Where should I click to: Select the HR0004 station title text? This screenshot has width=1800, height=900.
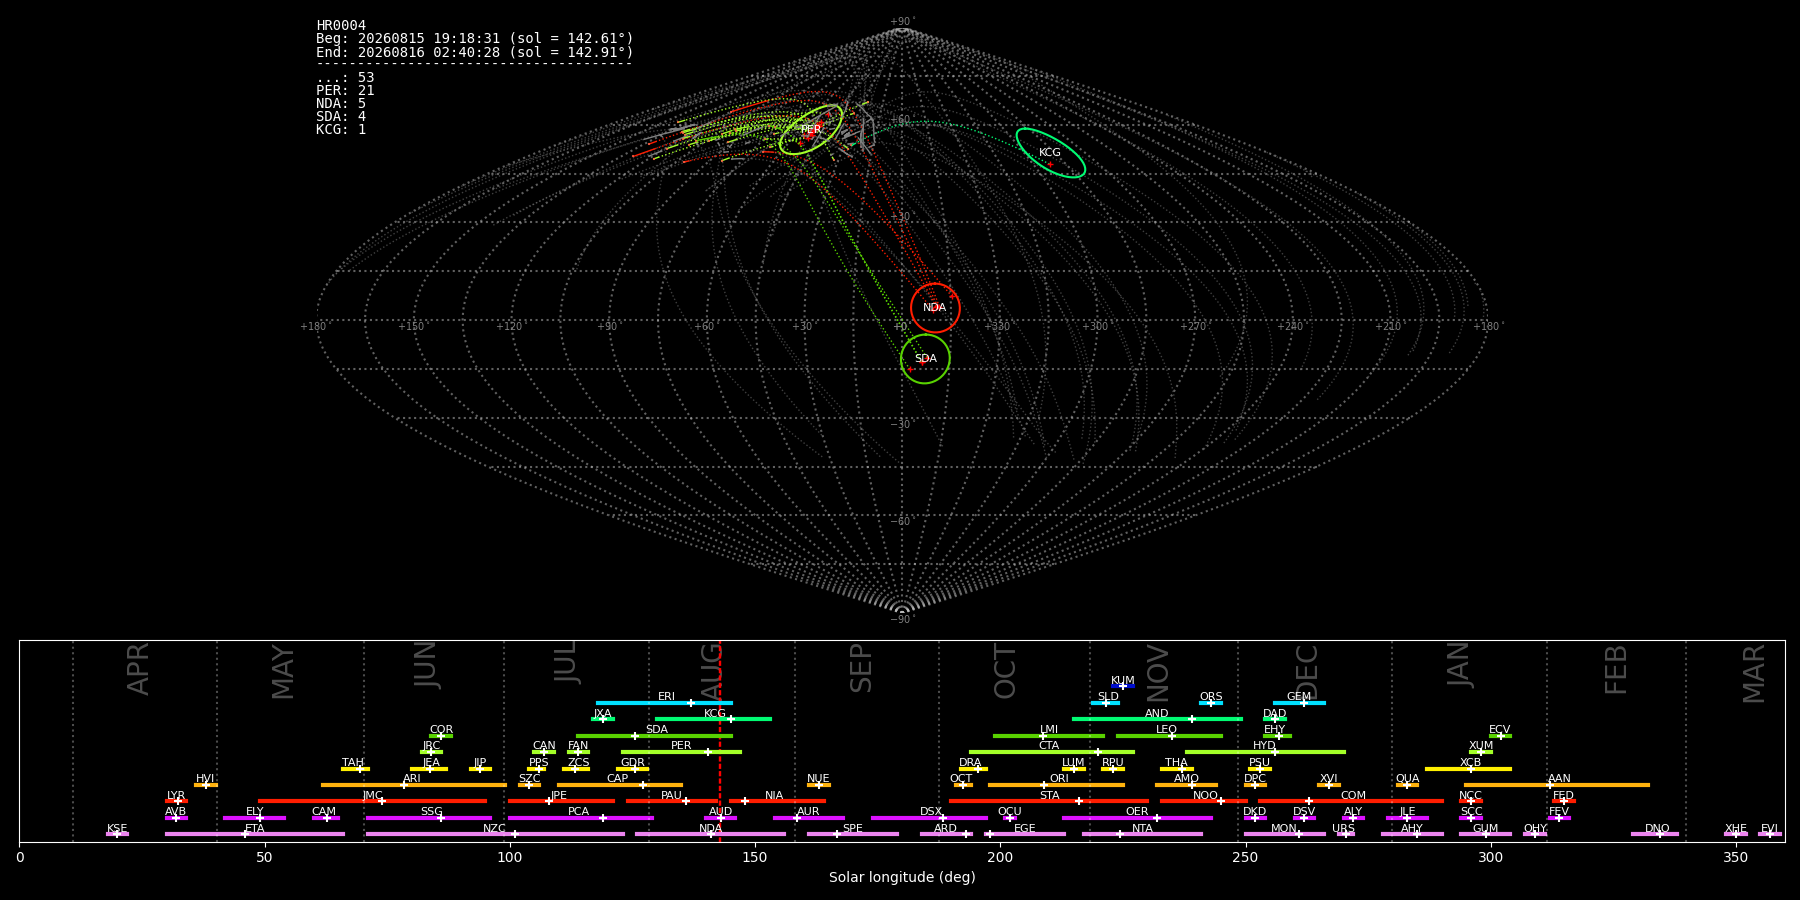pos(341,25)
